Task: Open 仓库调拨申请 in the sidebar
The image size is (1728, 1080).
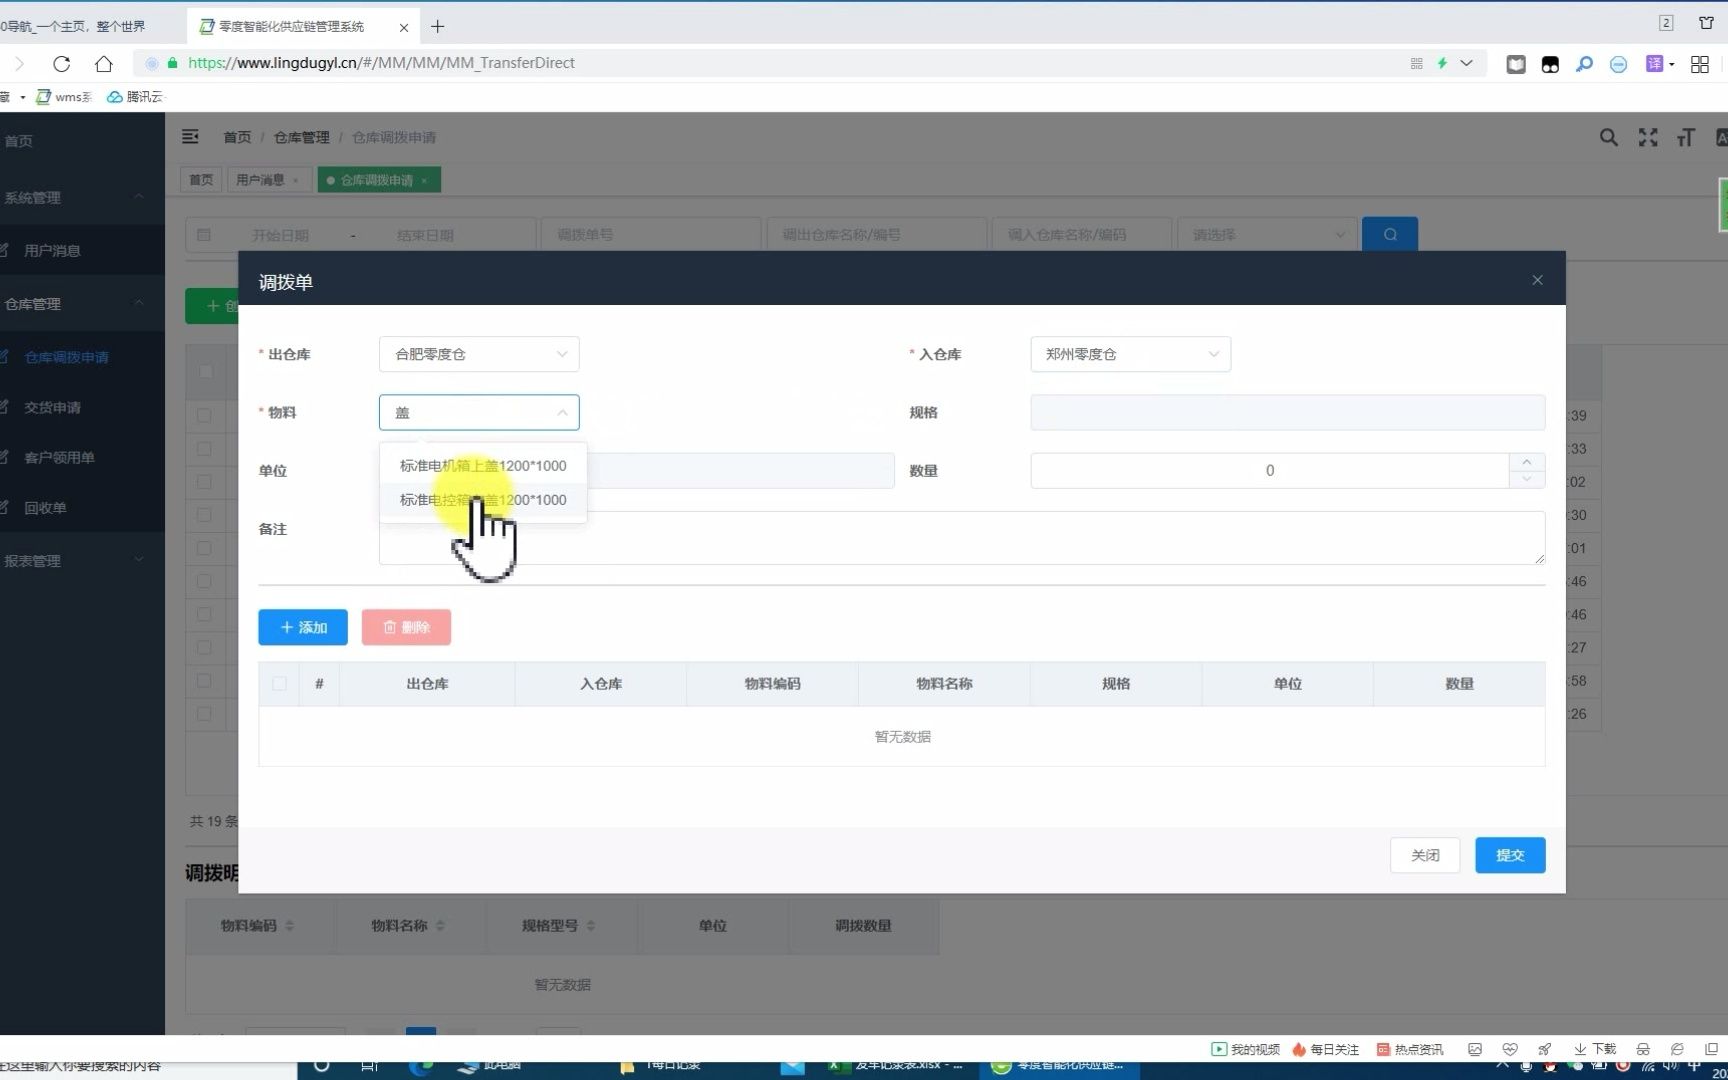Action: (x=82, y=357)
